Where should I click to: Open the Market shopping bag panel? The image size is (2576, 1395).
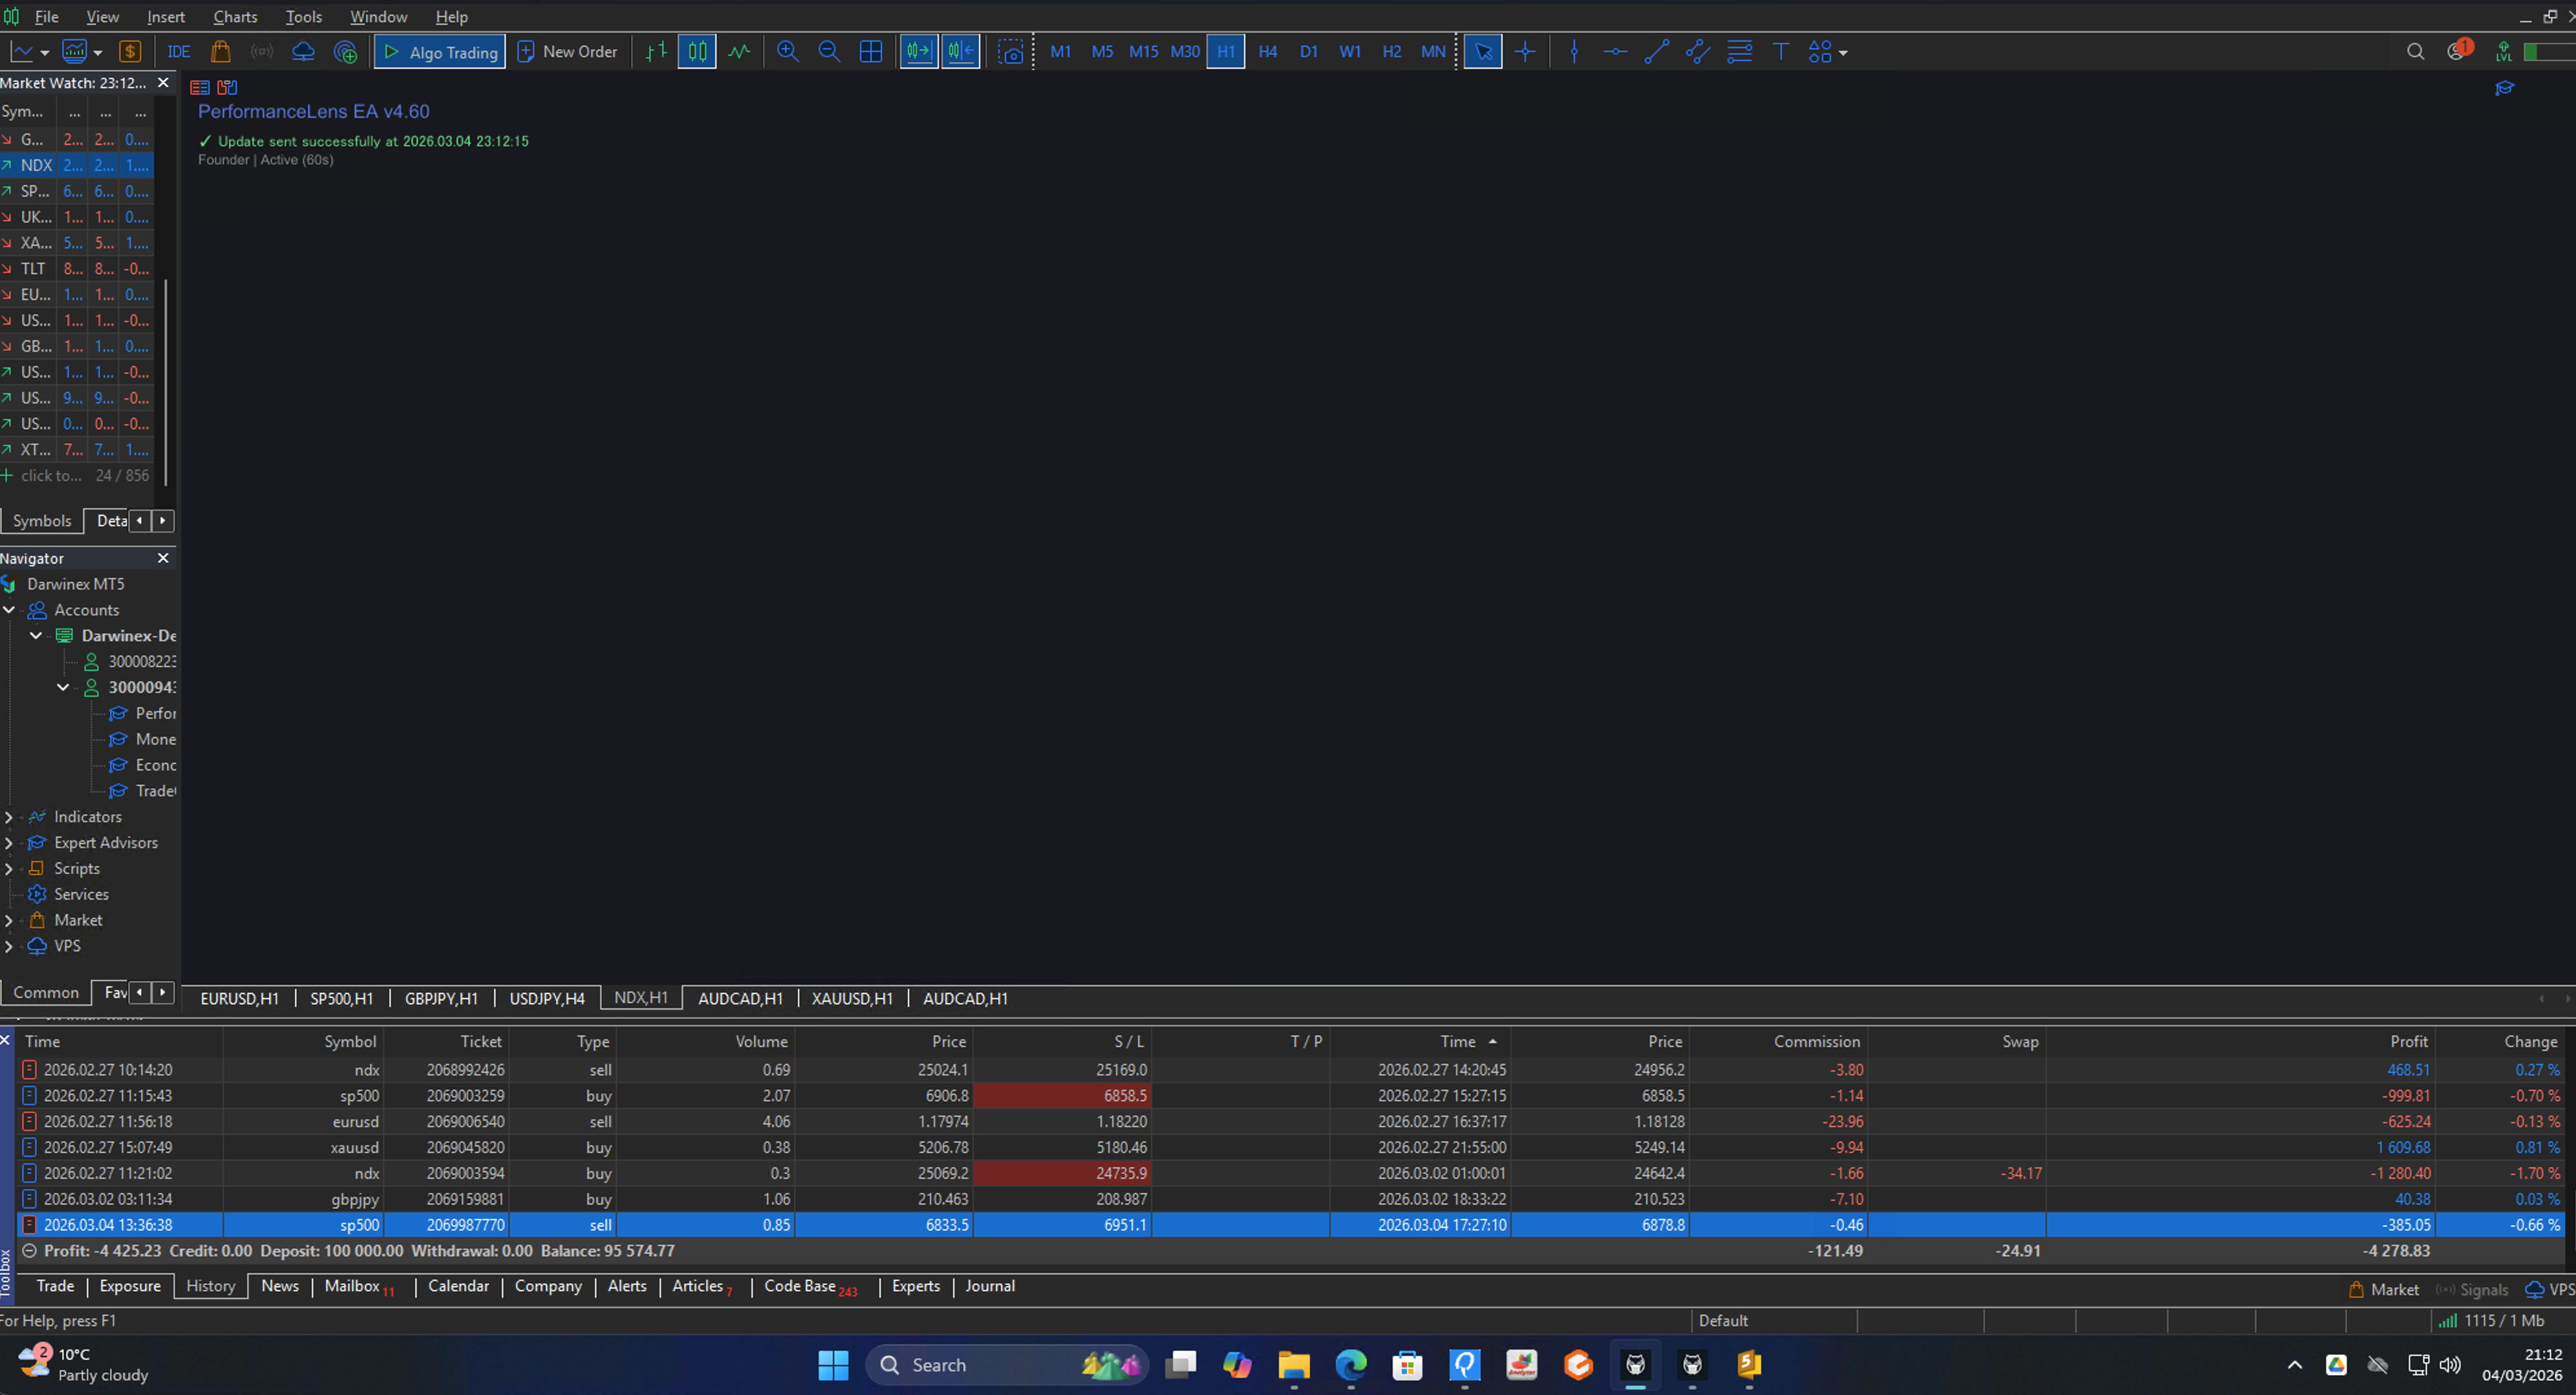[221, 51]
